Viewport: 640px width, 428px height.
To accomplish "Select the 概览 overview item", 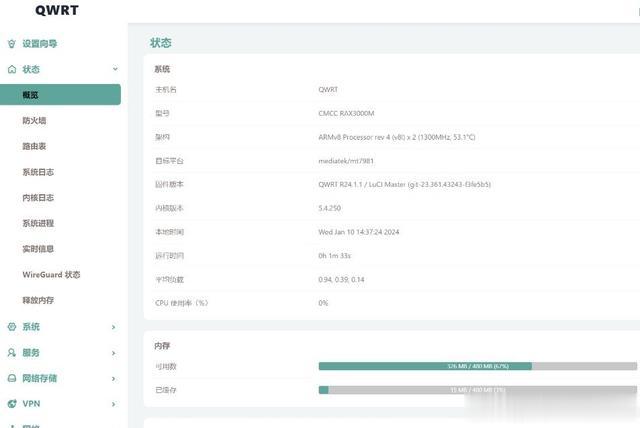I will point(60,95).
